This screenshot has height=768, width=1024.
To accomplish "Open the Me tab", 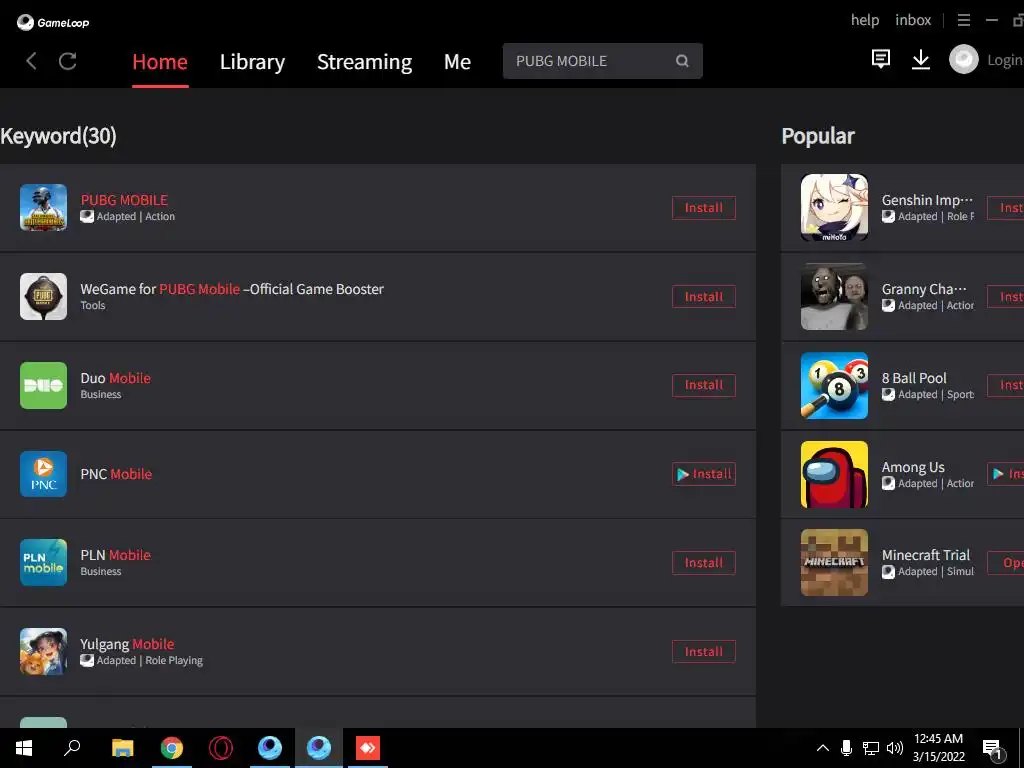I will tap(457, 62).
